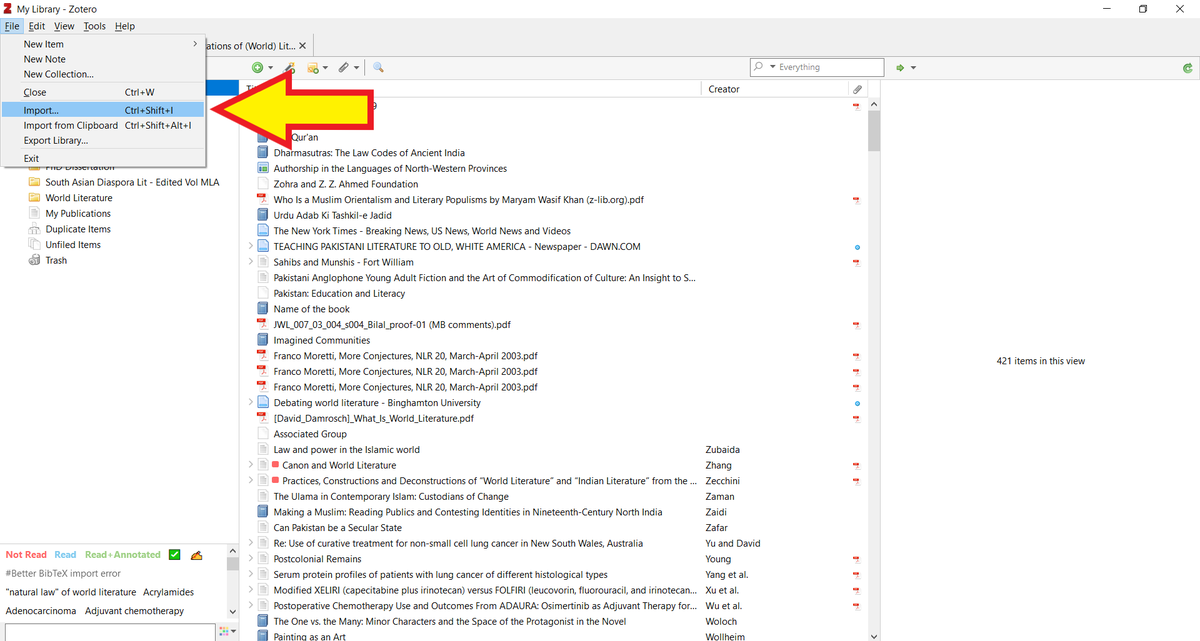Toggle the #Better BibTeX import error tag
Viewport: 1200px width, 641px height.
point(62,573)
